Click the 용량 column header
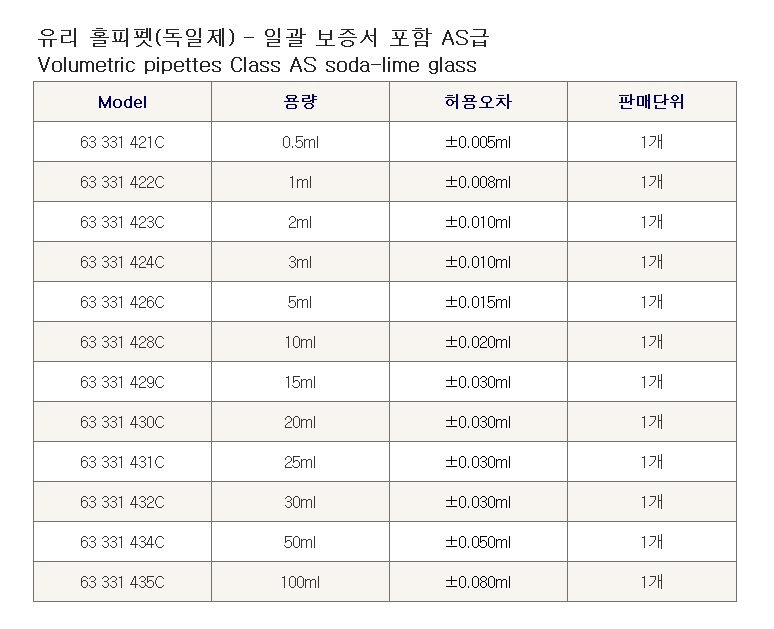This screenshot has width=774, height=629. click(x=300, y=102)
